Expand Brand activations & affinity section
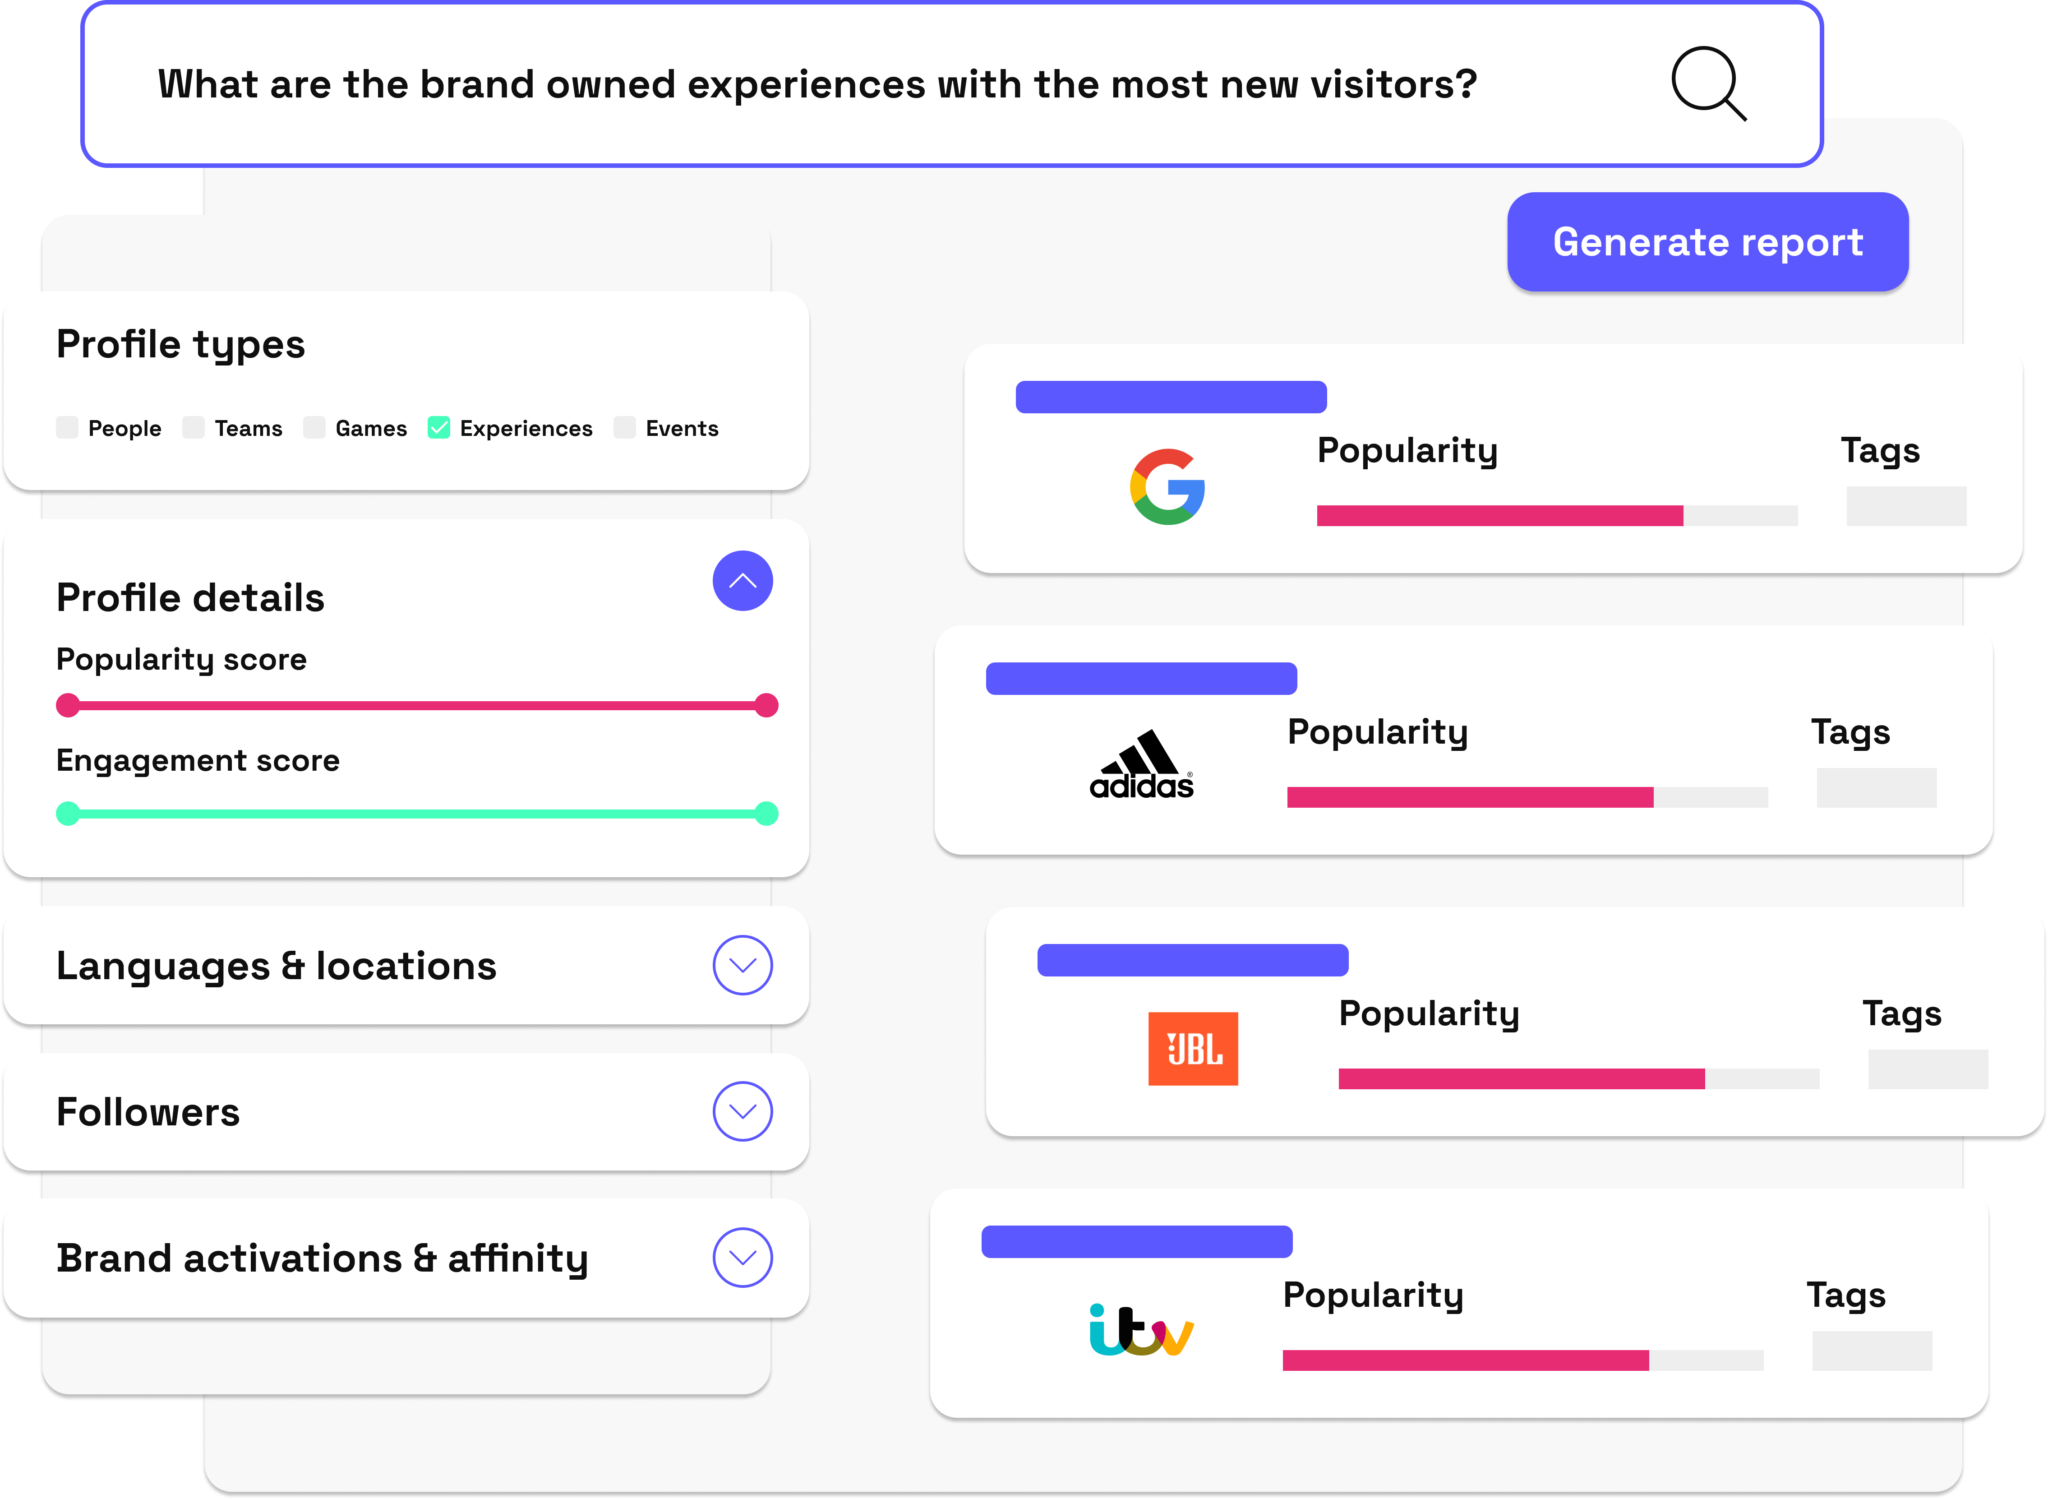 742,1257
